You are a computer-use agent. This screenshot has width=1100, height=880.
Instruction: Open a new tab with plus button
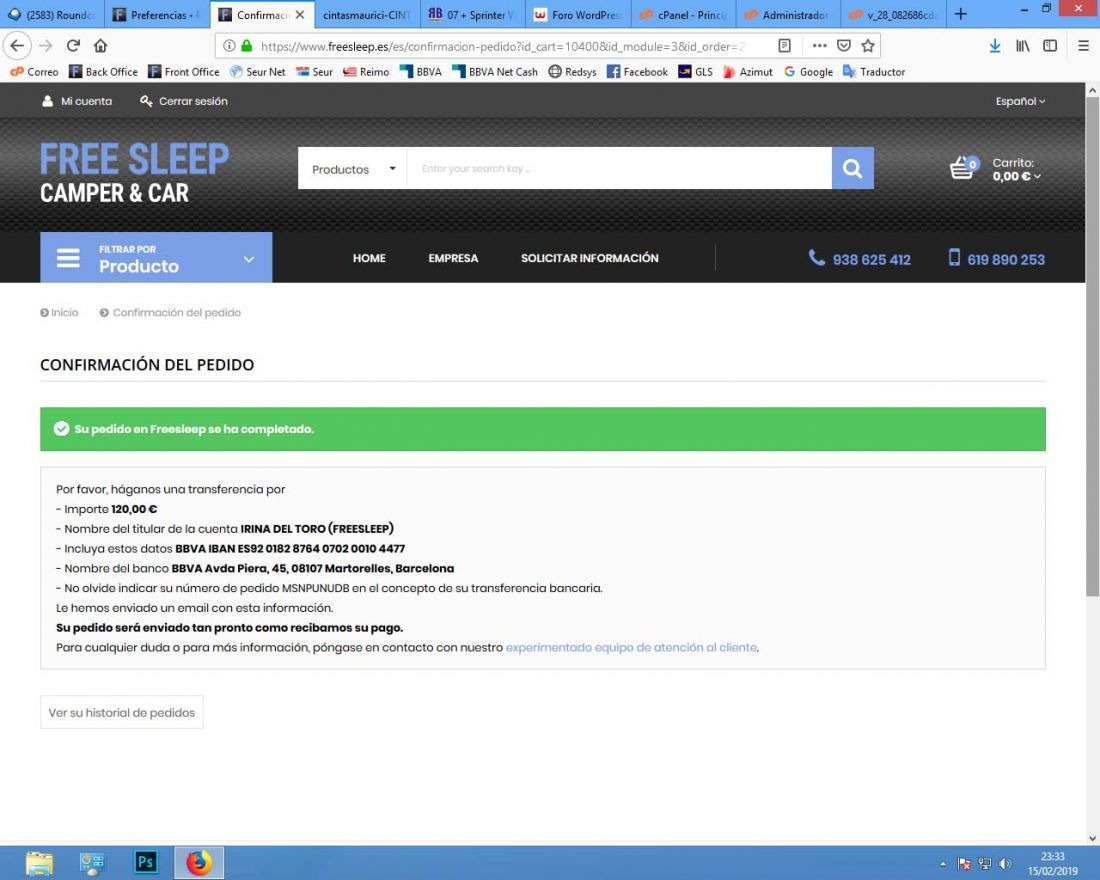pos(960,14)
